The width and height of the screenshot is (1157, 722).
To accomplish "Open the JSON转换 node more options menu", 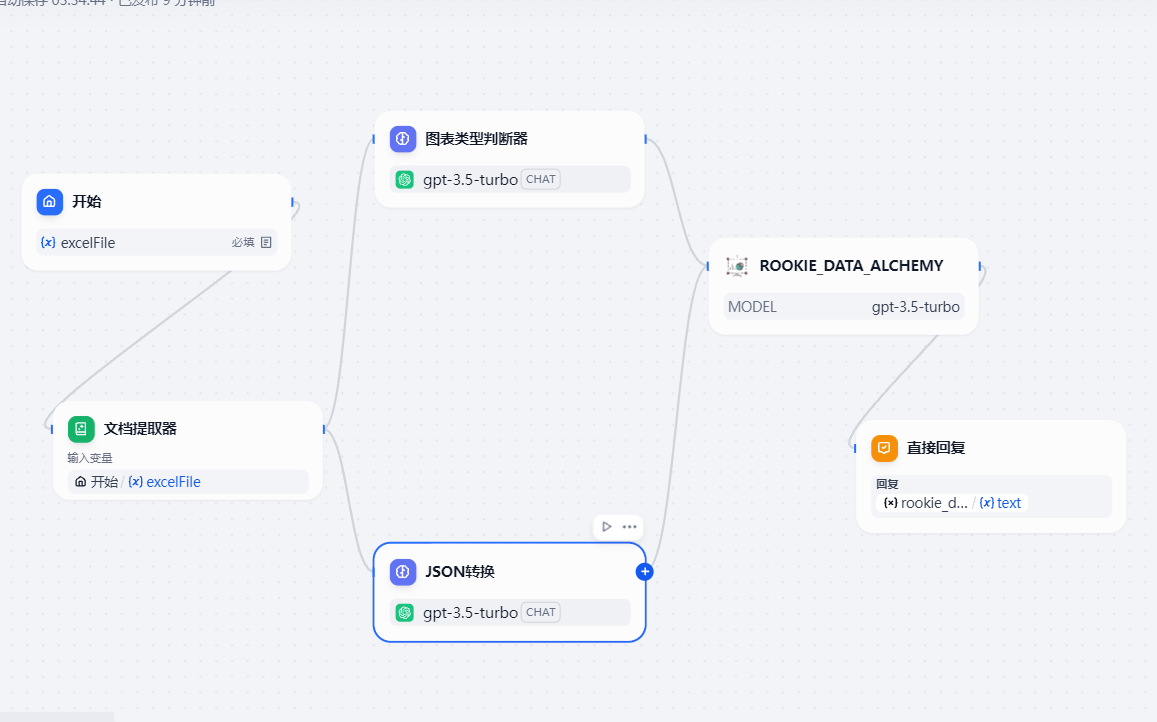I will (x=629, y=526).
